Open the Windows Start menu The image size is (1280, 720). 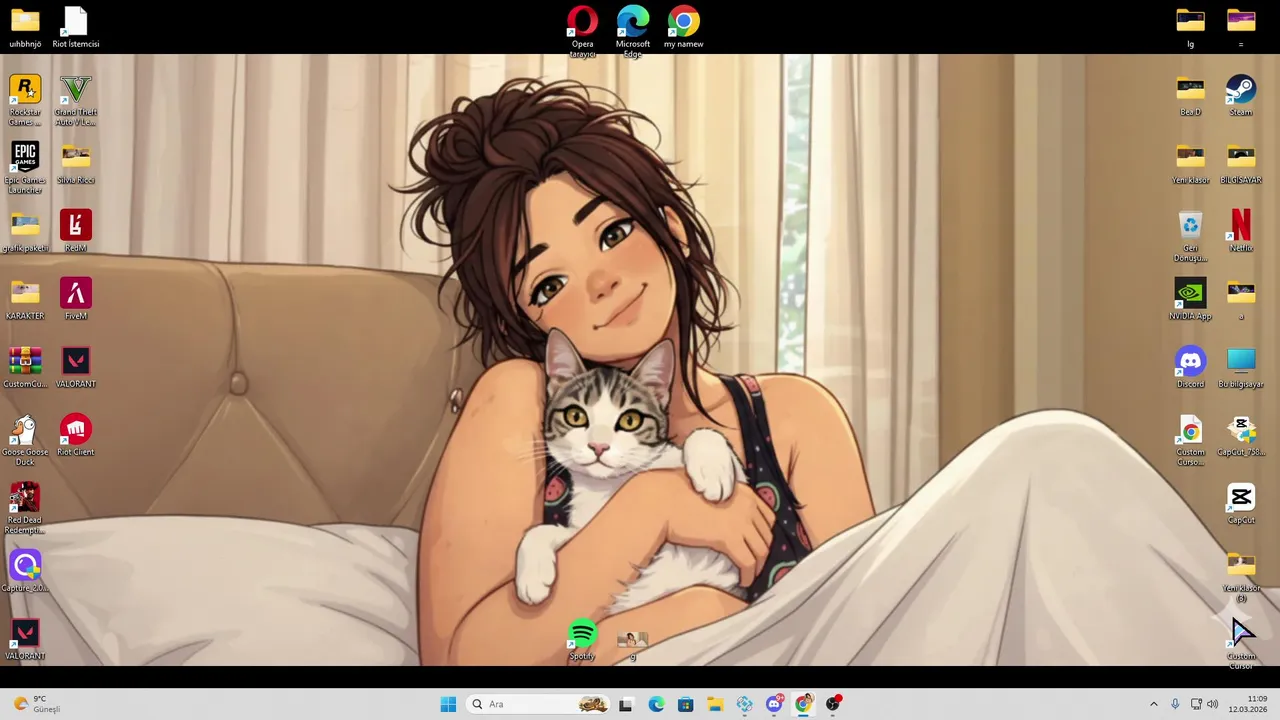tap(448, 704)
